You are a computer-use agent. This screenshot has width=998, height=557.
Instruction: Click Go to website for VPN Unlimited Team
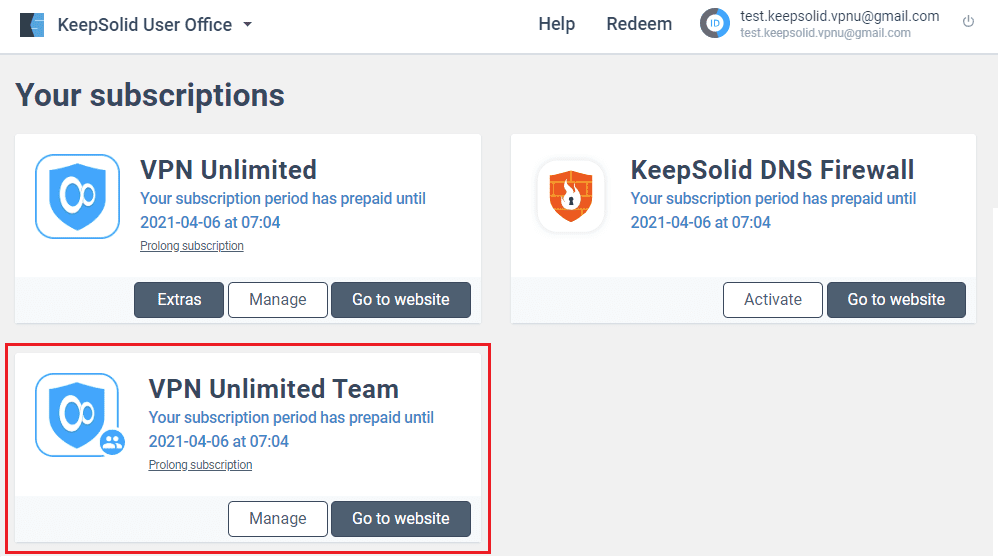click(x=401, y=519)
